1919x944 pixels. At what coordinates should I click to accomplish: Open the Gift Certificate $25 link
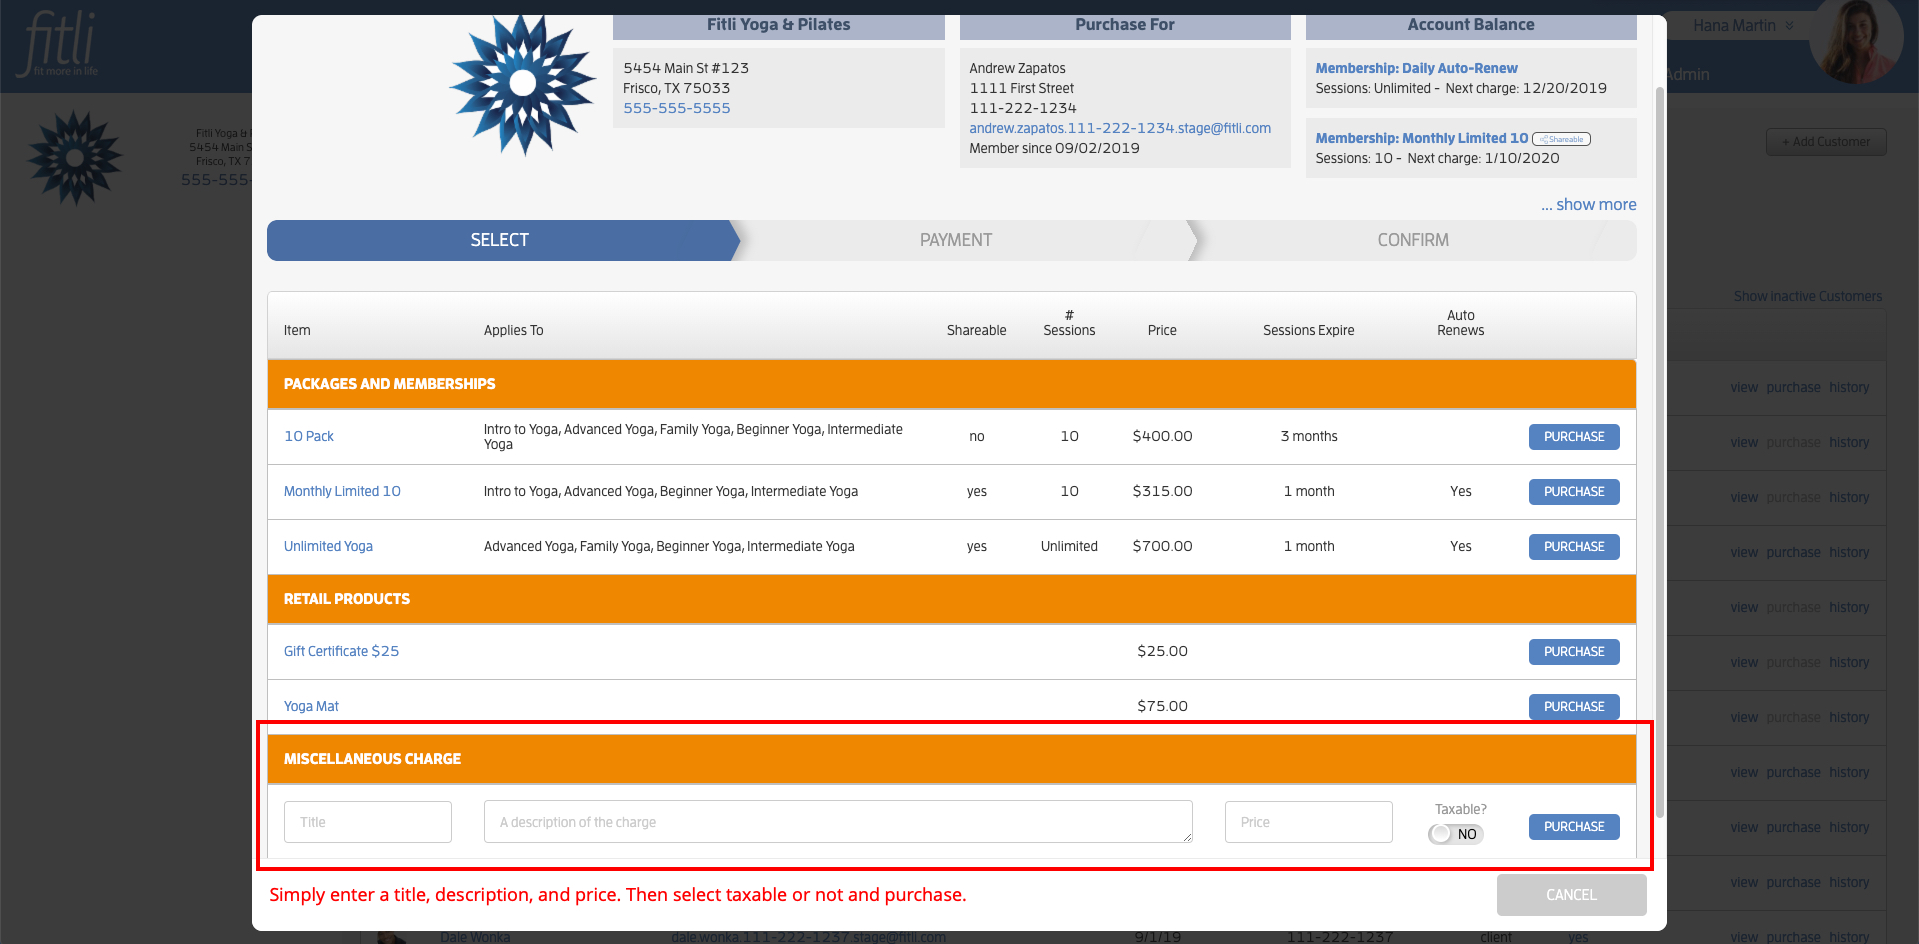click(341, 651)
